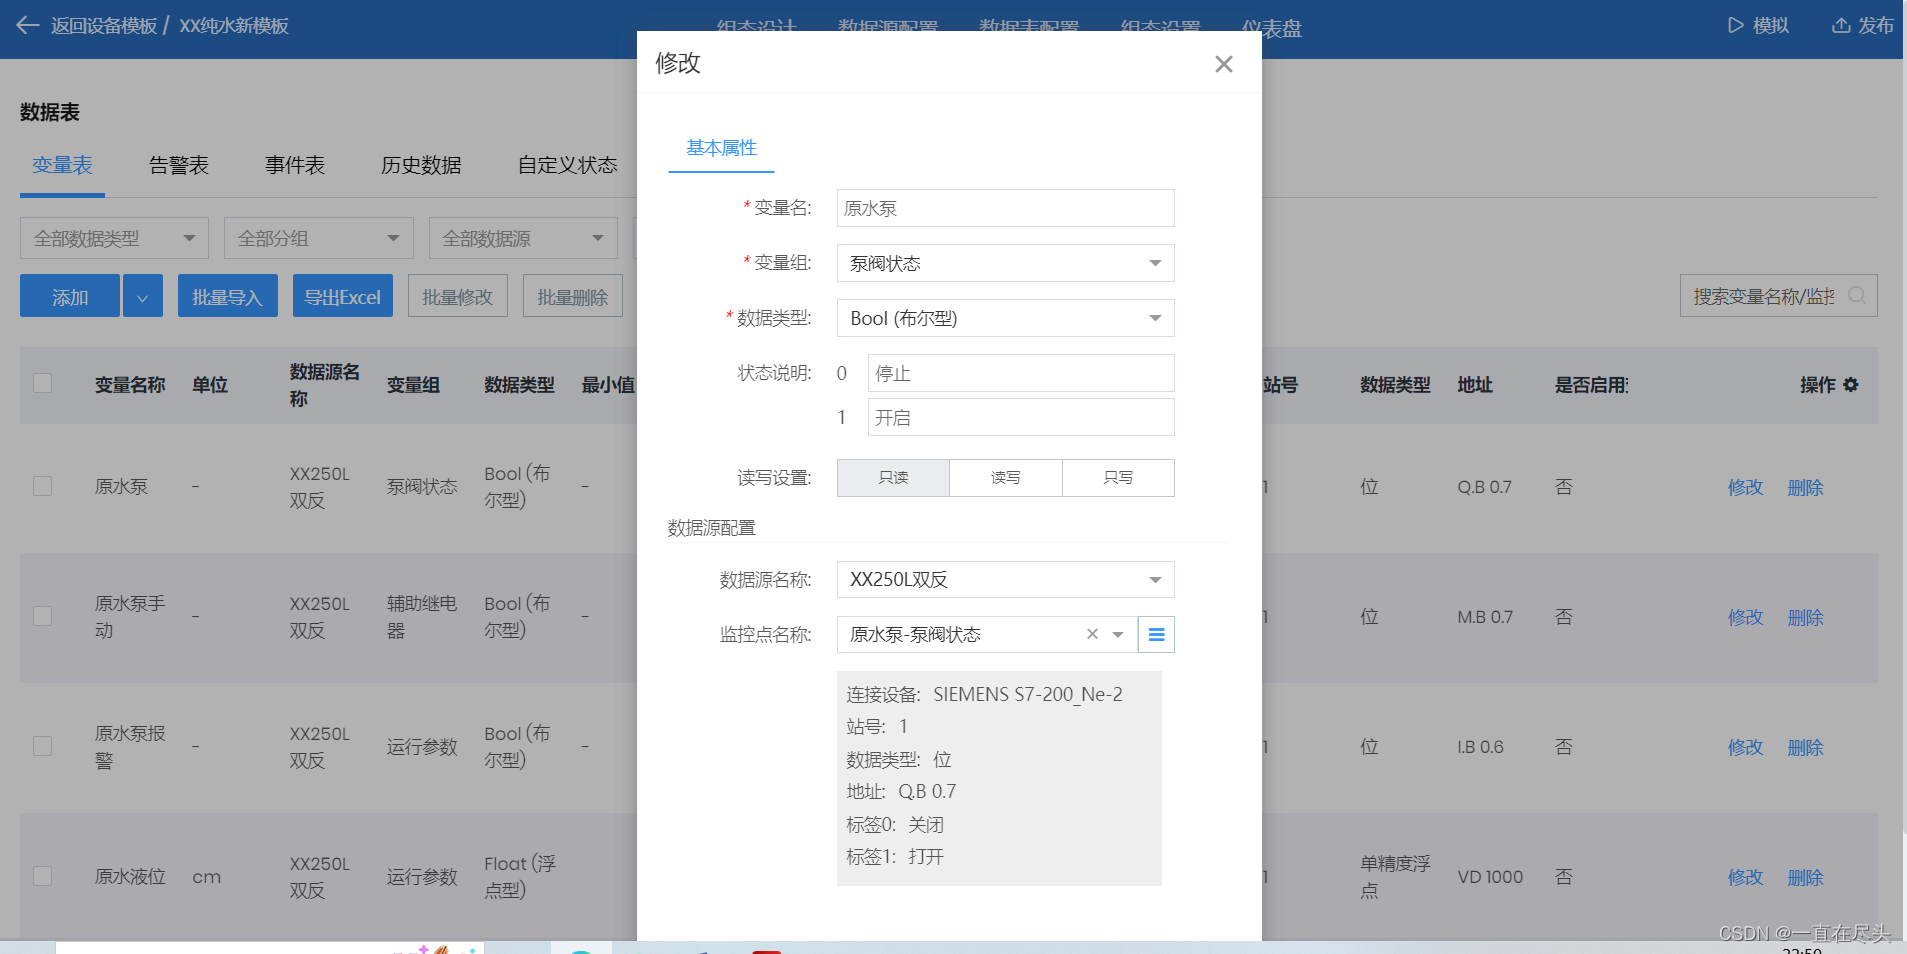Click the 发布 button in the top bar
Screen dimensions: 1907x954
point(1863,26)
